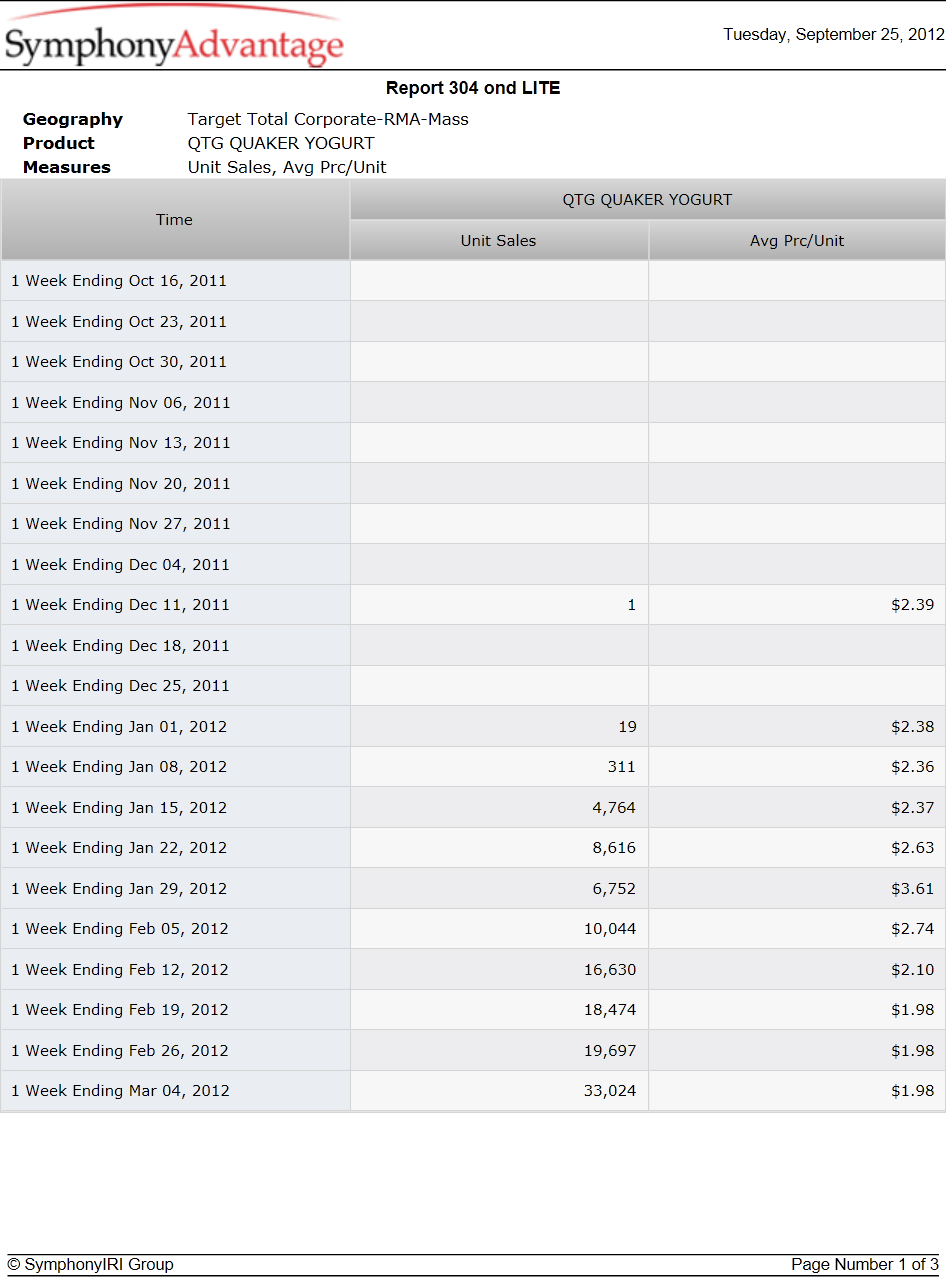The width and height of the screenshot is (946, 1284).
Task: Select row 1 Week Ending Nov 13, 2011
Action: tap(473, 443)
